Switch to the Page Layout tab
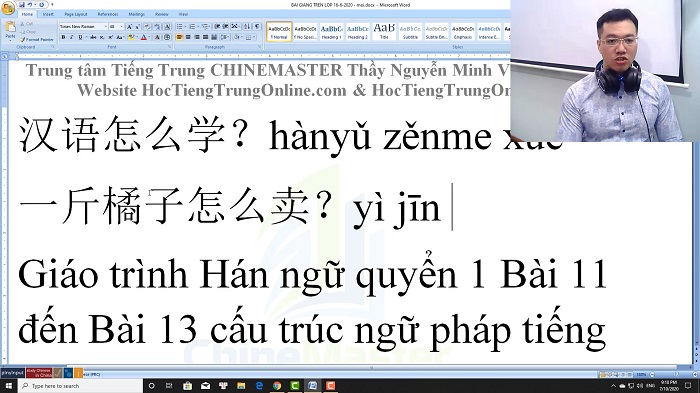700x393 pixels. coord(76,14)
